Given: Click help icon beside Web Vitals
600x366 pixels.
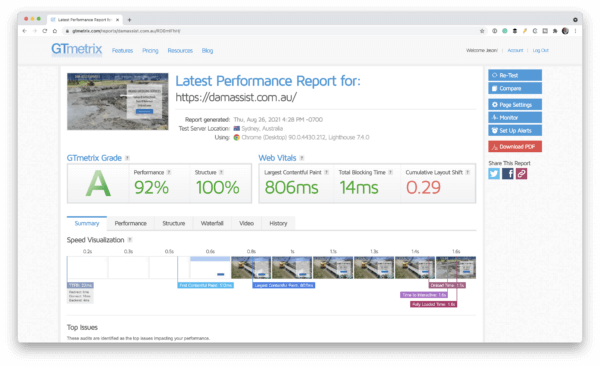Looking at the screenshot, I should [302, 158].
